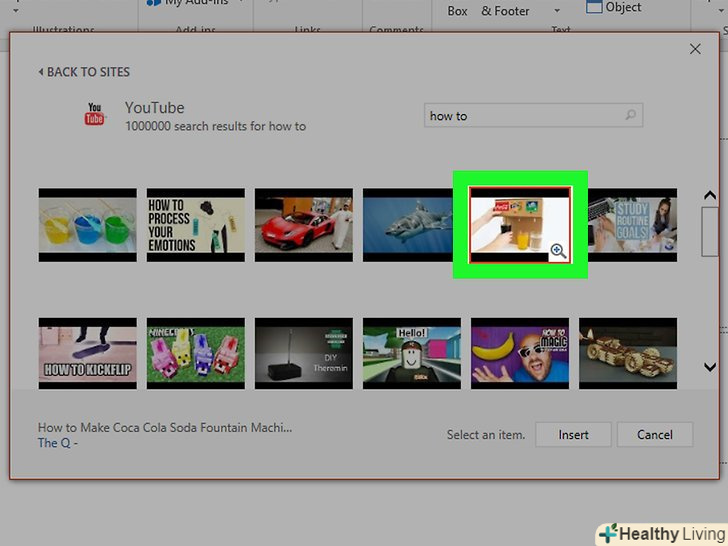
Task: Click the YouTube logo icon
Action: click(x=95, y=115)
